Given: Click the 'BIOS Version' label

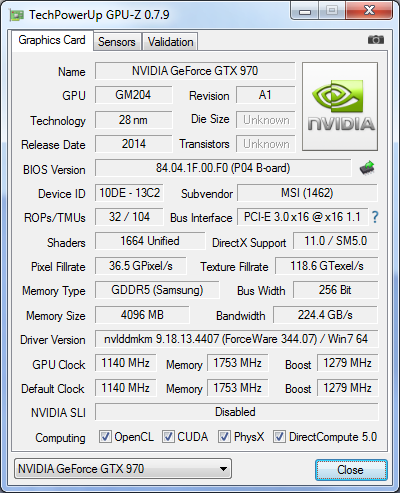Looking at the screenshot, I should tap(54, 170).
